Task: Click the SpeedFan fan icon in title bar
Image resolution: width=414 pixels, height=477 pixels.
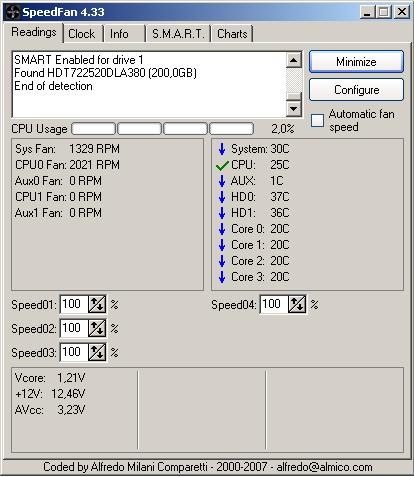Action: (13, 12)
